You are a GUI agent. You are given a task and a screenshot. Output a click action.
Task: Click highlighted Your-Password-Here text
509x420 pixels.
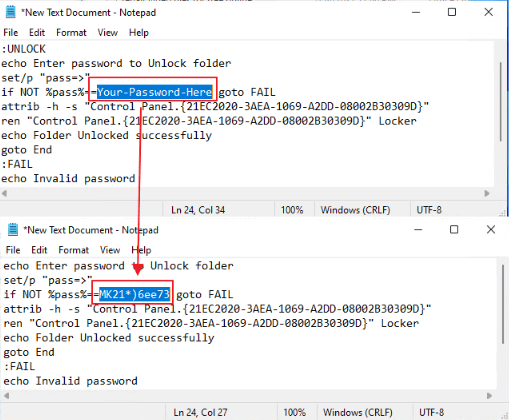tap(155, 92)
